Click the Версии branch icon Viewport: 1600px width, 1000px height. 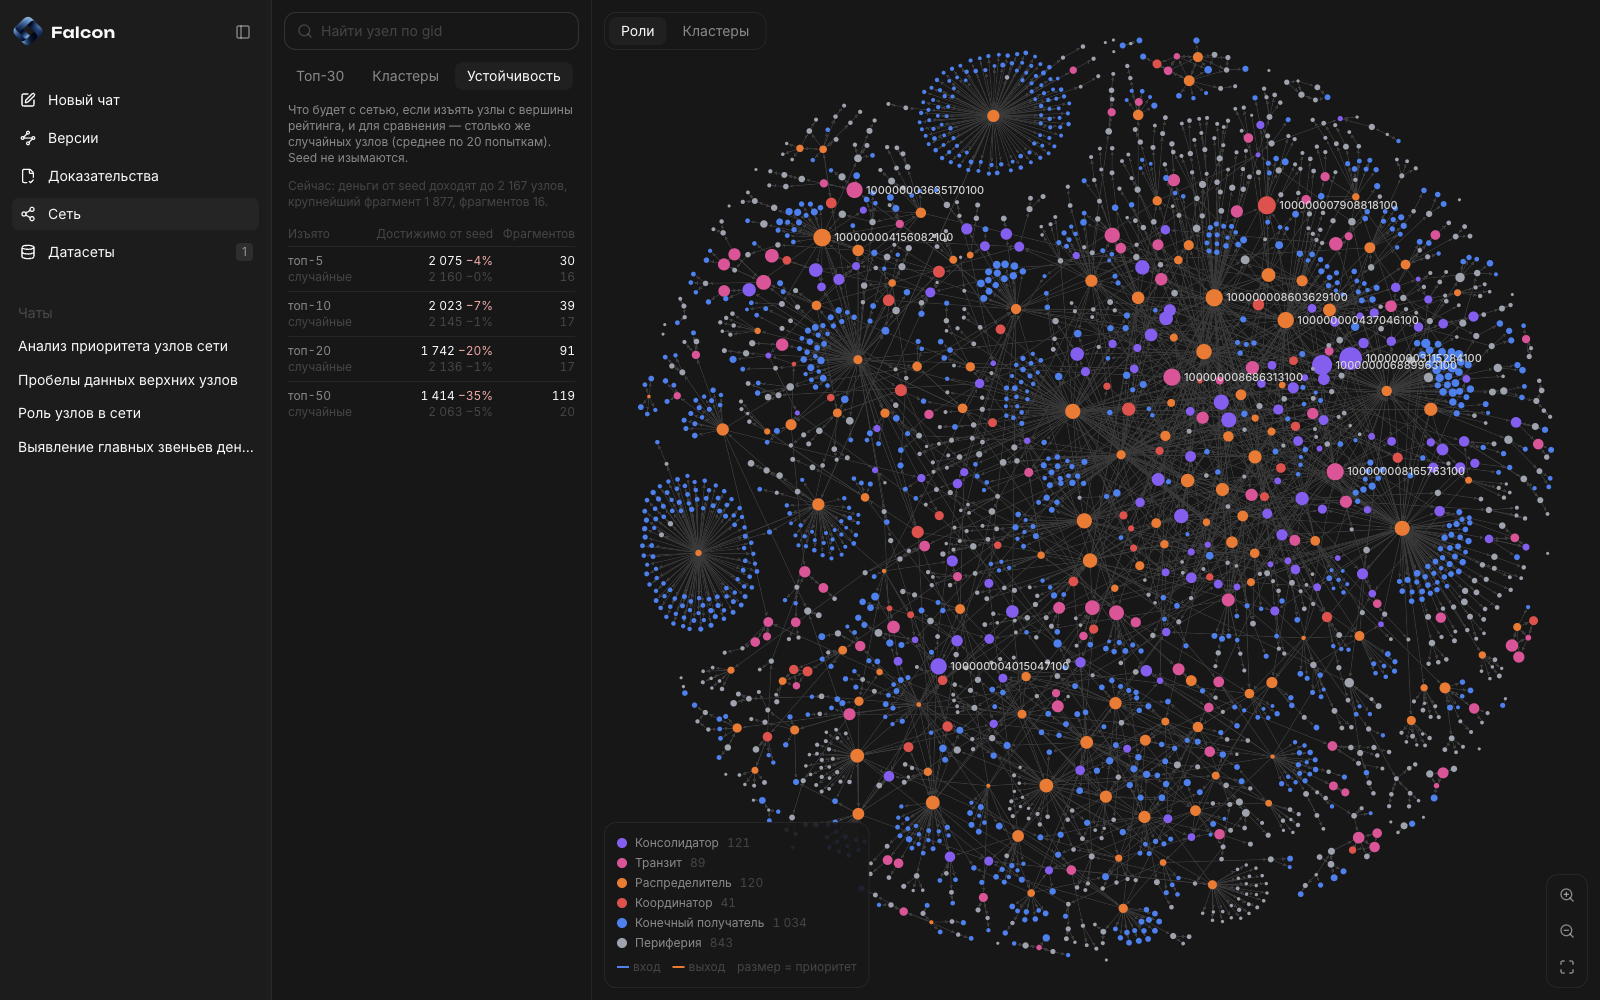28,138
